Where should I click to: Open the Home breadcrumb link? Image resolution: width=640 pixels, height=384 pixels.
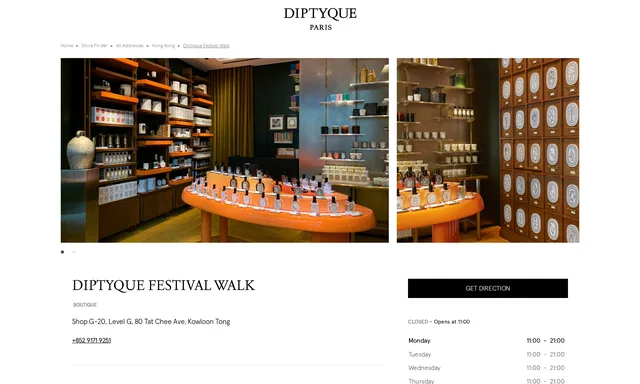coord(67,46)
